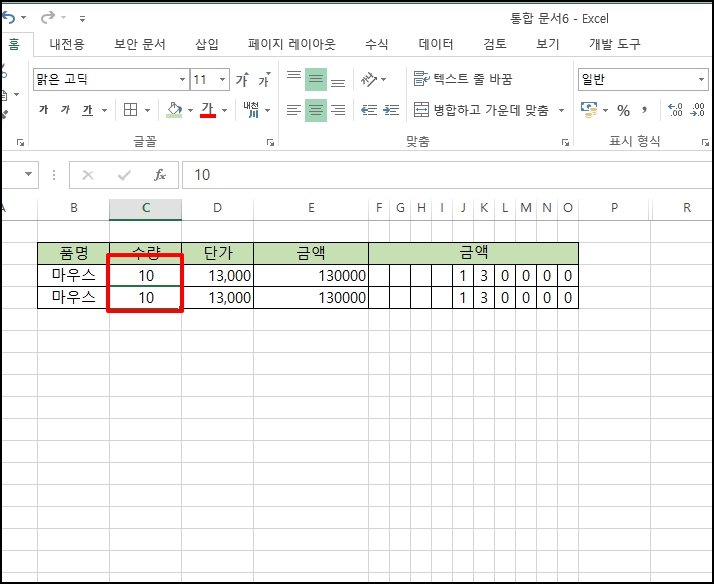
Task: Open 글꼴 font dialog launcher
Action: point(270,143)
